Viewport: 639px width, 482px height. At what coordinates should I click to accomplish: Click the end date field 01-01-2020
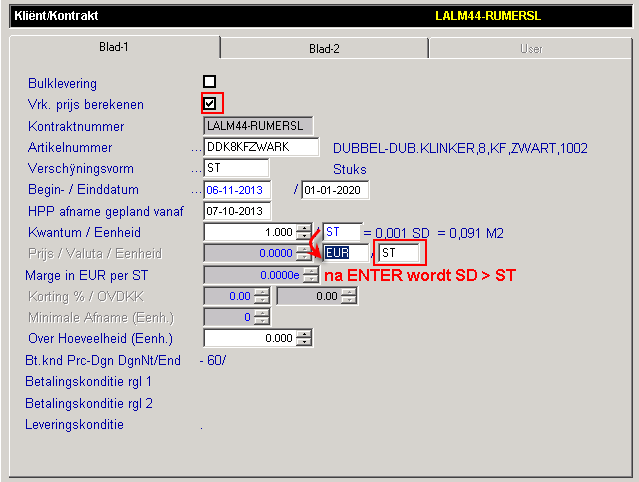click(335, 190)
